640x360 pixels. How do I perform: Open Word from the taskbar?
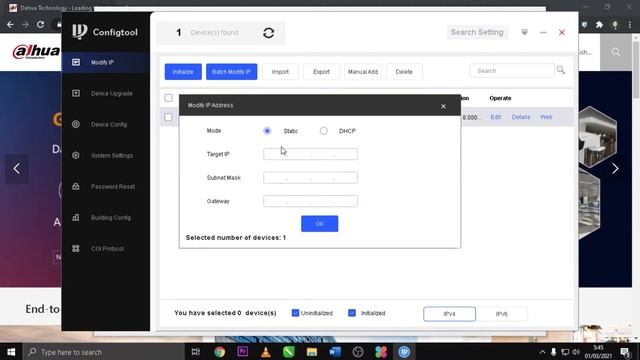[335, 352]
